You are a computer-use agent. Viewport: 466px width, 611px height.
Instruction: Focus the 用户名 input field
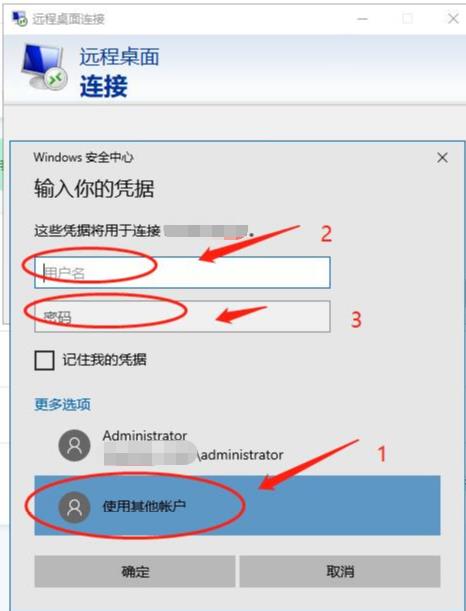182,272
